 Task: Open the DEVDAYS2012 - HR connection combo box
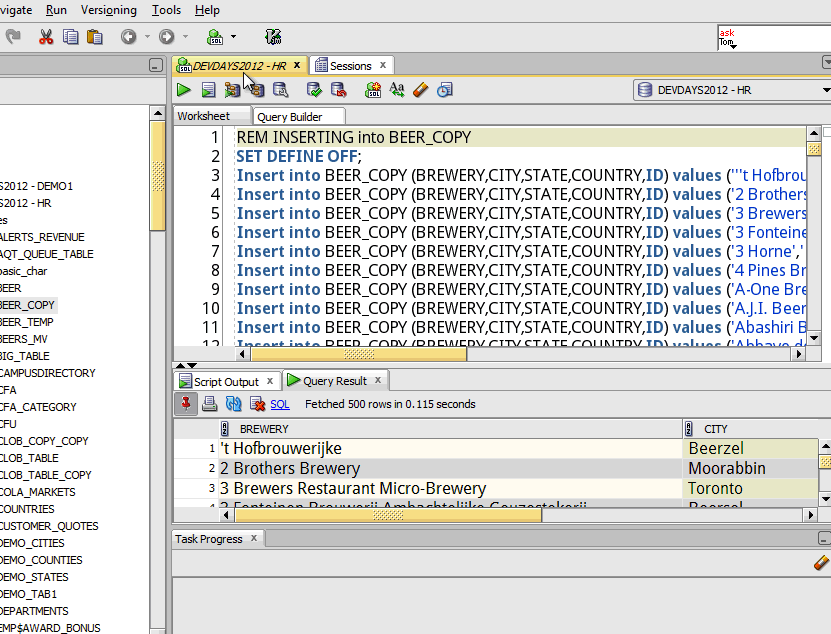[x=732, y=90]
